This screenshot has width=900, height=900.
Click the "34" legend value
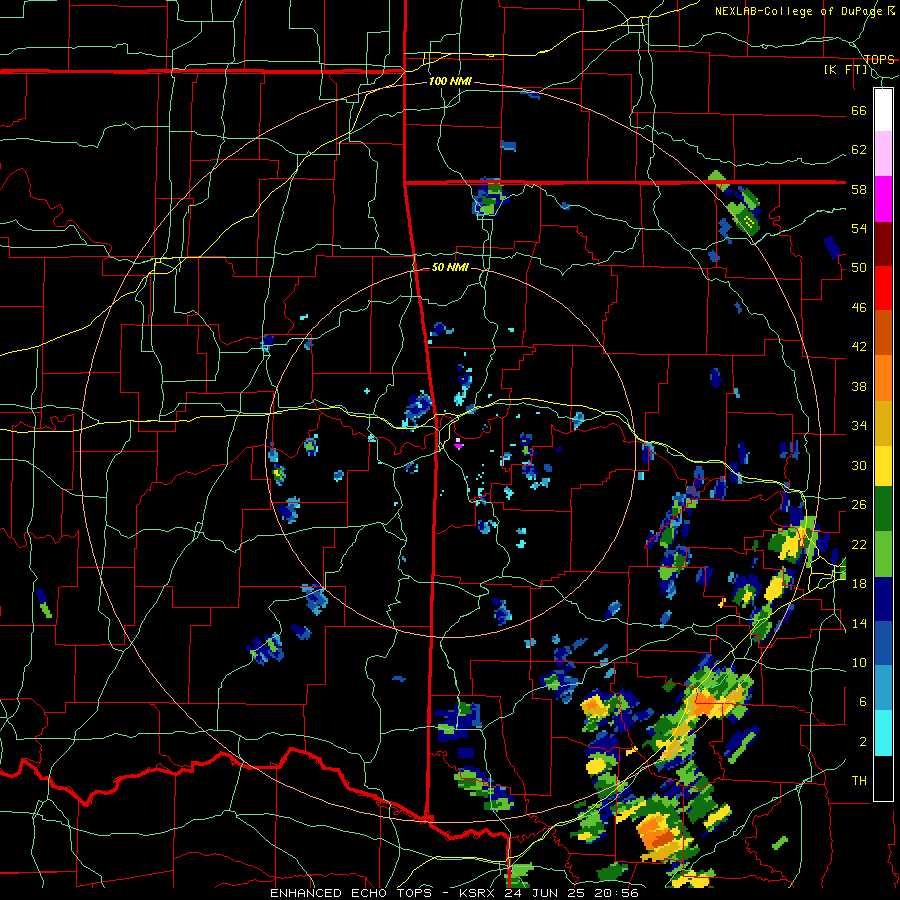tap(859, 426)
